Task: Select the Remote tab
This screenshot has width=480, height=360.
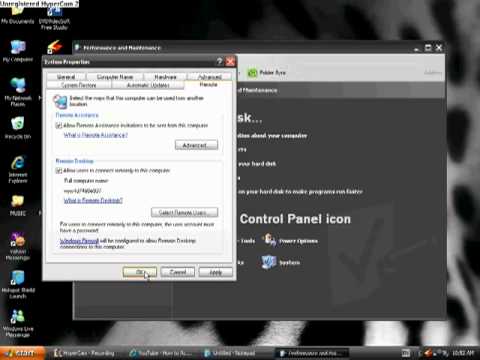Action: click(208, 85)
